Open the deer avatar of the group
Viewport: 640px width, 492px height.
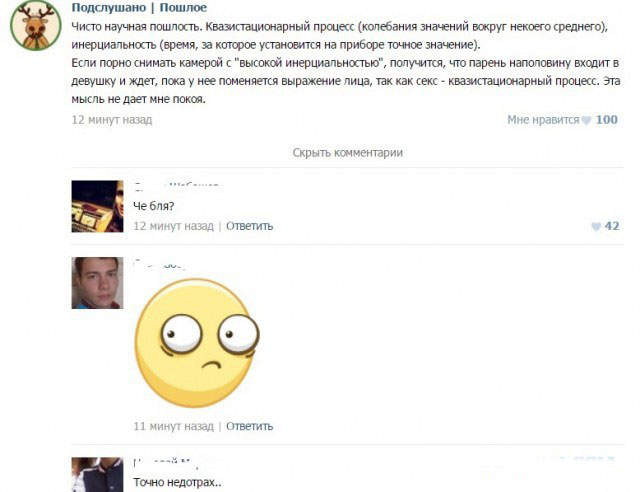(36, 25)
